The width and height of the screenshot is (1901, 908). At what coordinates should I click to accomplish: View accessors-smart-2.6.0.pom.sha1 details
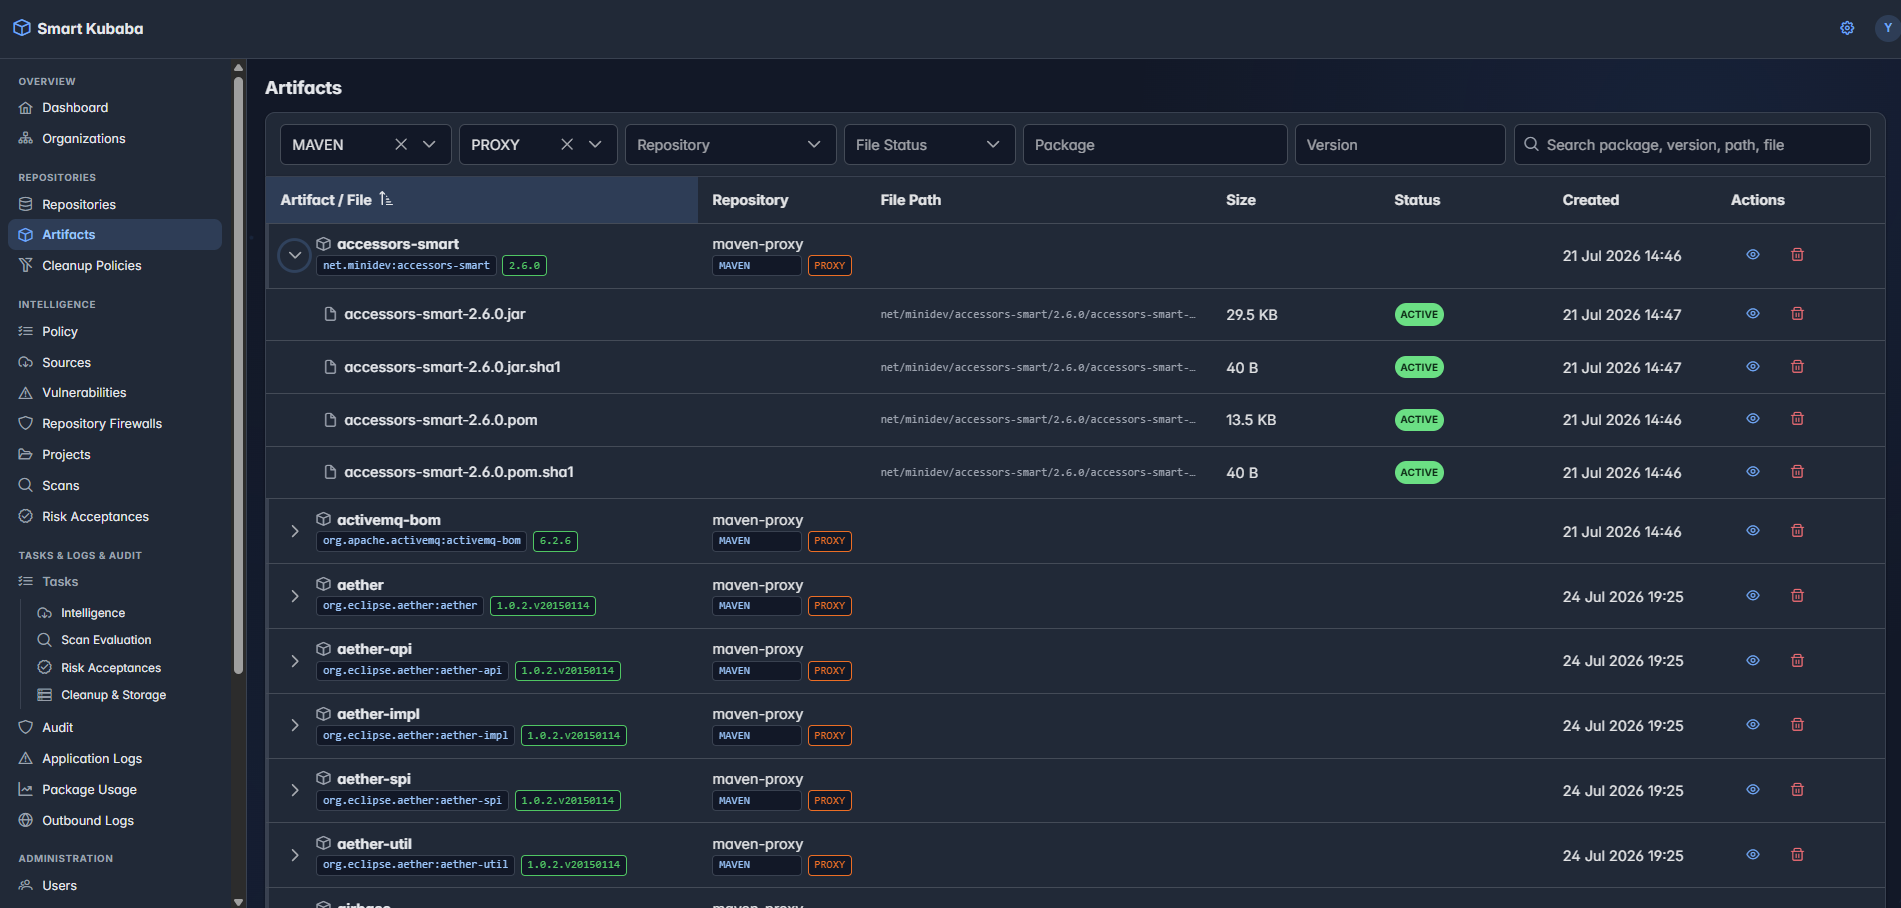[1753, 472]
